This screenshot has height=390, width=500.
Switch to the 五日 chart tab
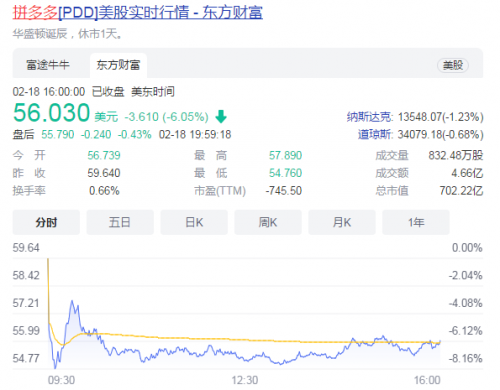120,222
